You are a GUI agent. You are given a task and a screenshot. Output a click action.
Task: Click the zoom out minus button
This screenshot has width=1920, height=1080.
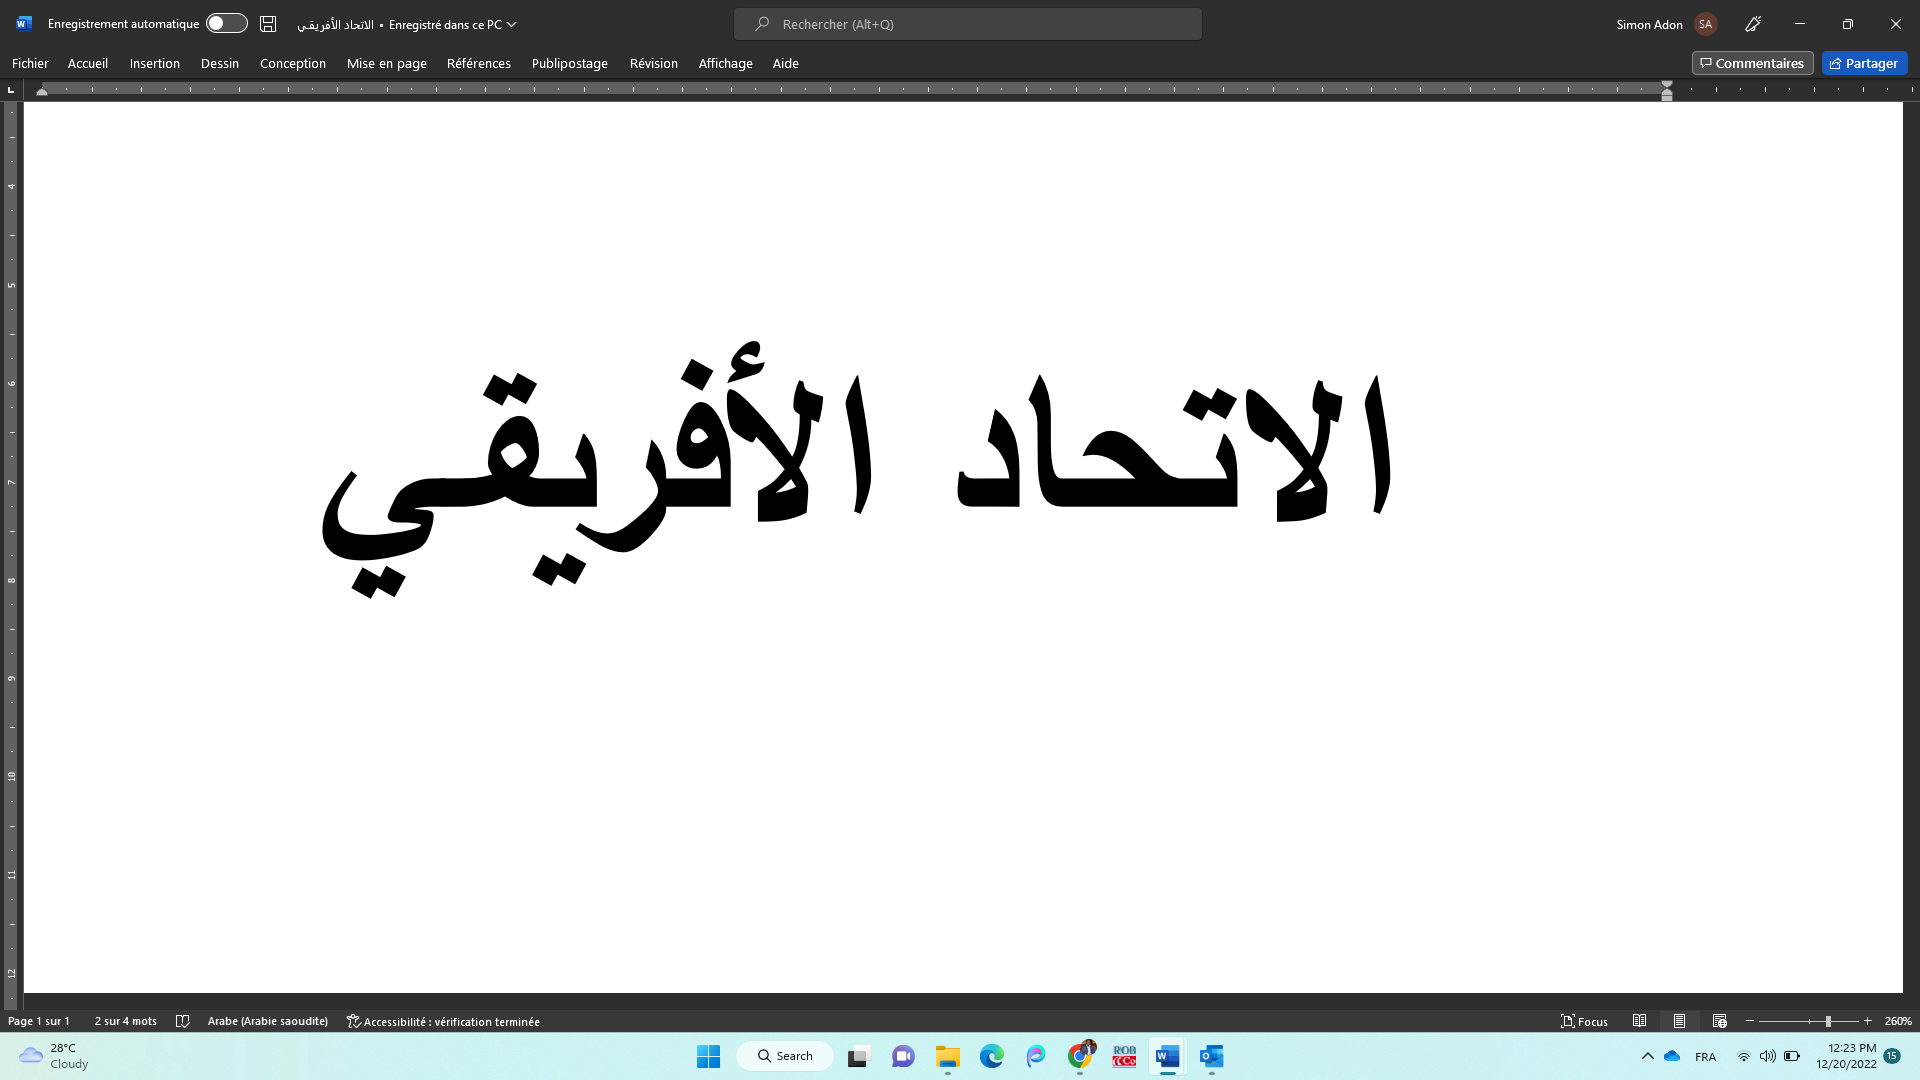pos(1750,1021)
